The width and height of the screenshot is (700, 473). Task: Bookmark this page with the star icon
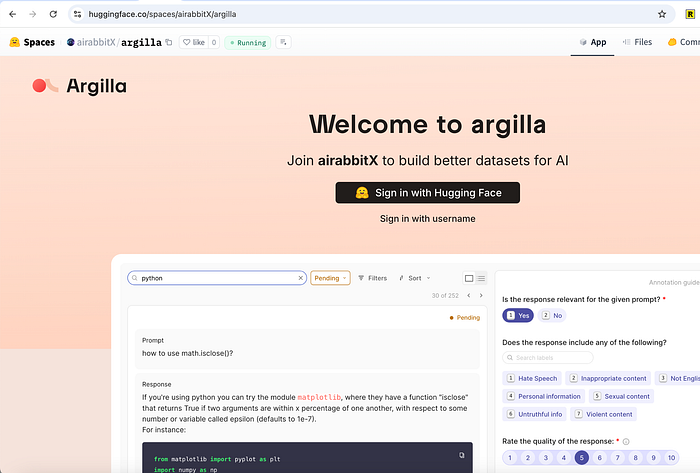coord(662,15)
